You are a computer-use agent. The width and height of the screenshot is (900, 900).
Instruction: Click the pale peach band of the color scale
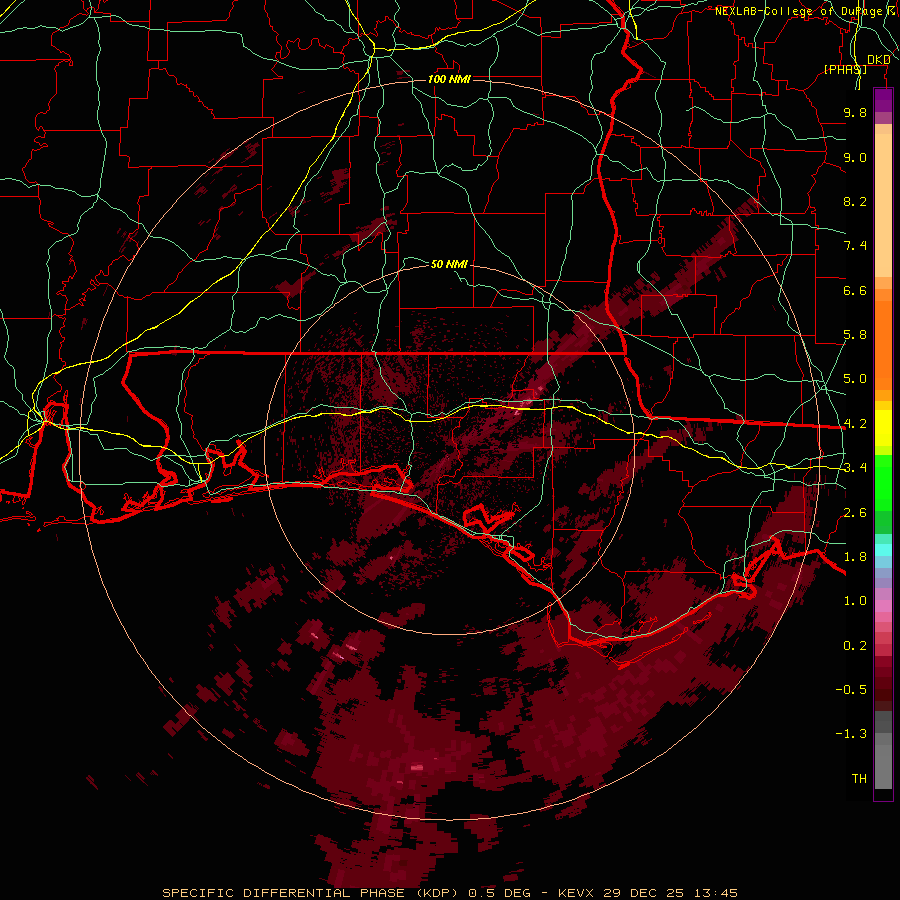(883, 205)
